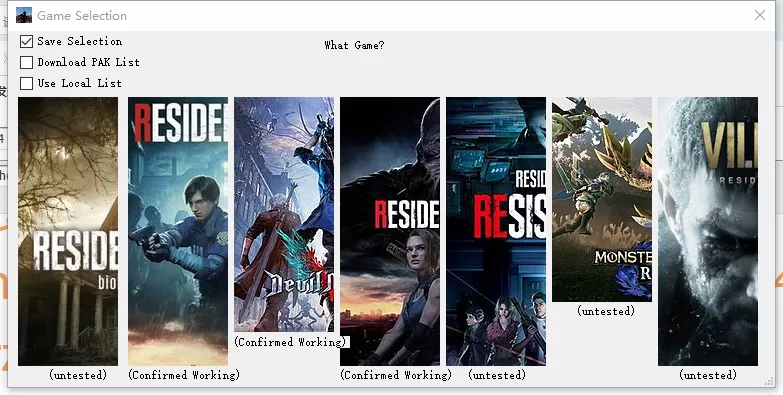The height and width of the screenshot is (395, 783).
Task: Click untested label under Monster Hunter cover
Action: click(606, 311)
